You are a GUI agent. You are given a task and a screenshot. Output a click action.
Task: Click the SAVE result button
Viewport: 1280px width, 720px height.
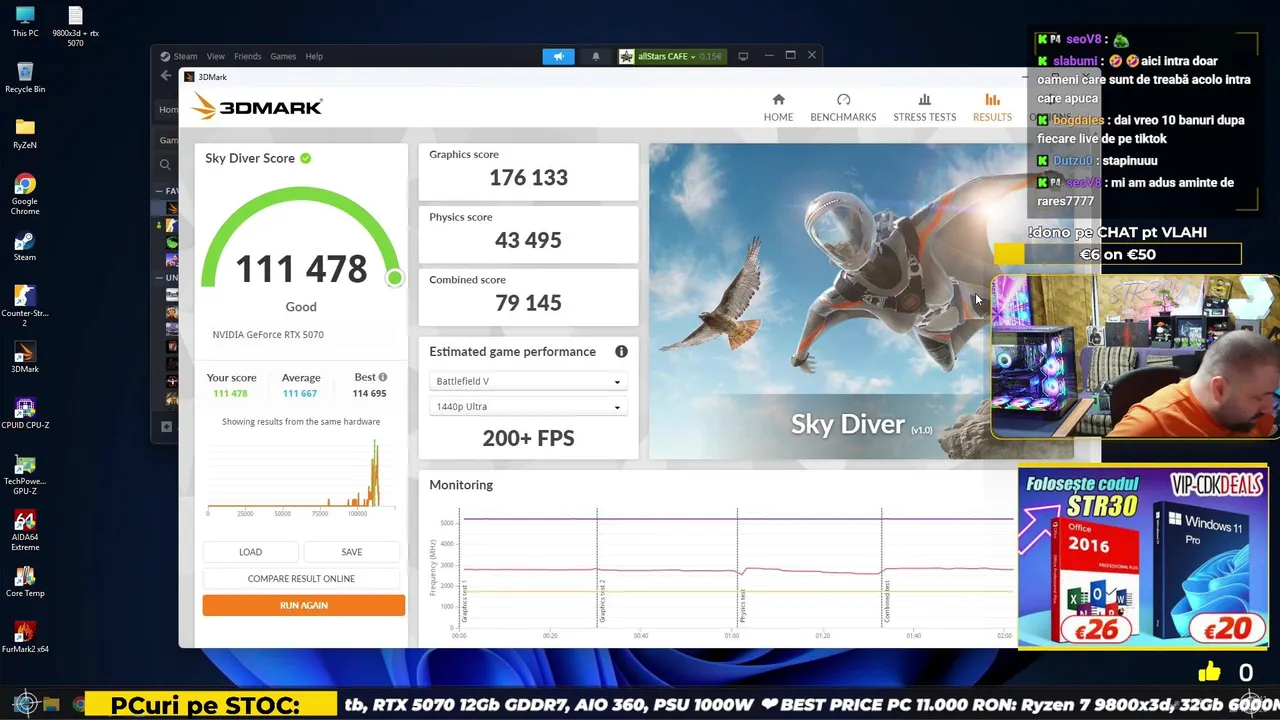tap(352, 552)
